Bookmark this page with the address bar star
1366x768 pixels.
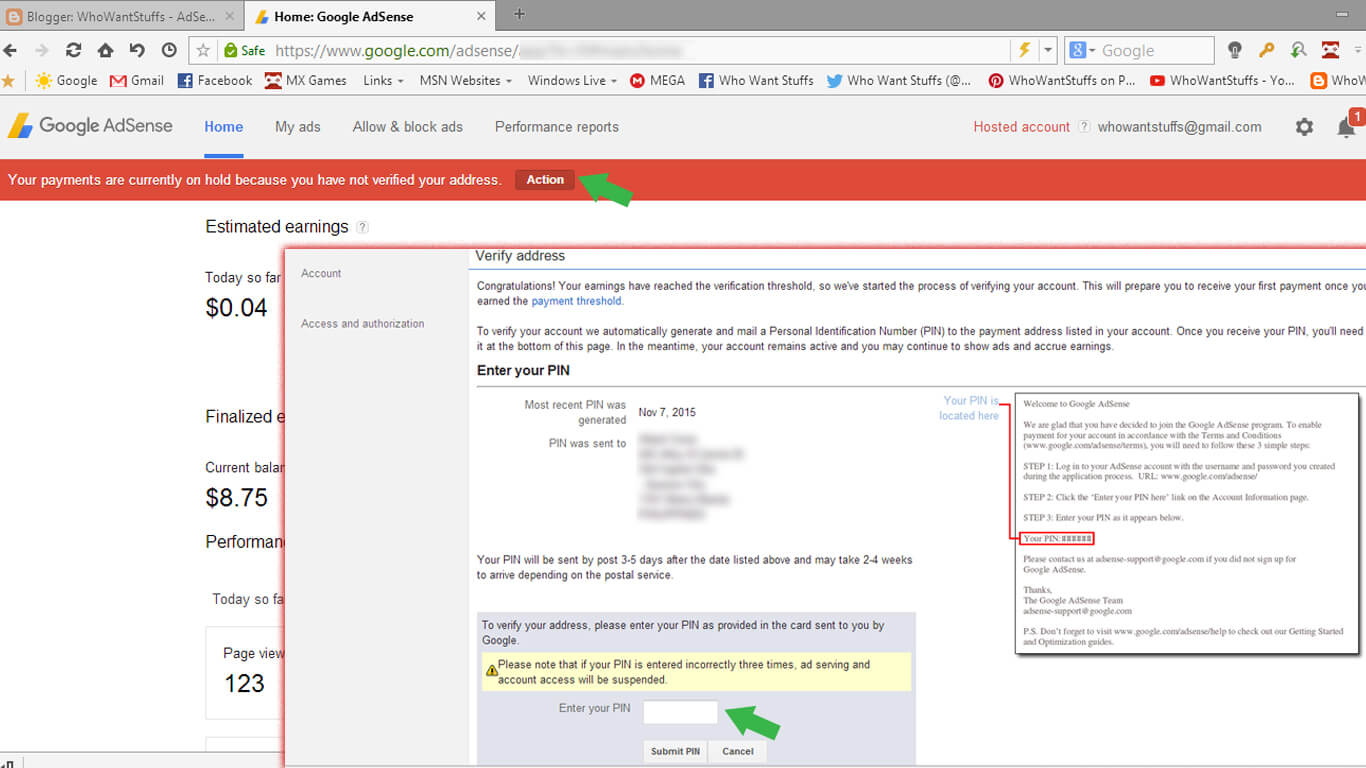click(203, 50)
